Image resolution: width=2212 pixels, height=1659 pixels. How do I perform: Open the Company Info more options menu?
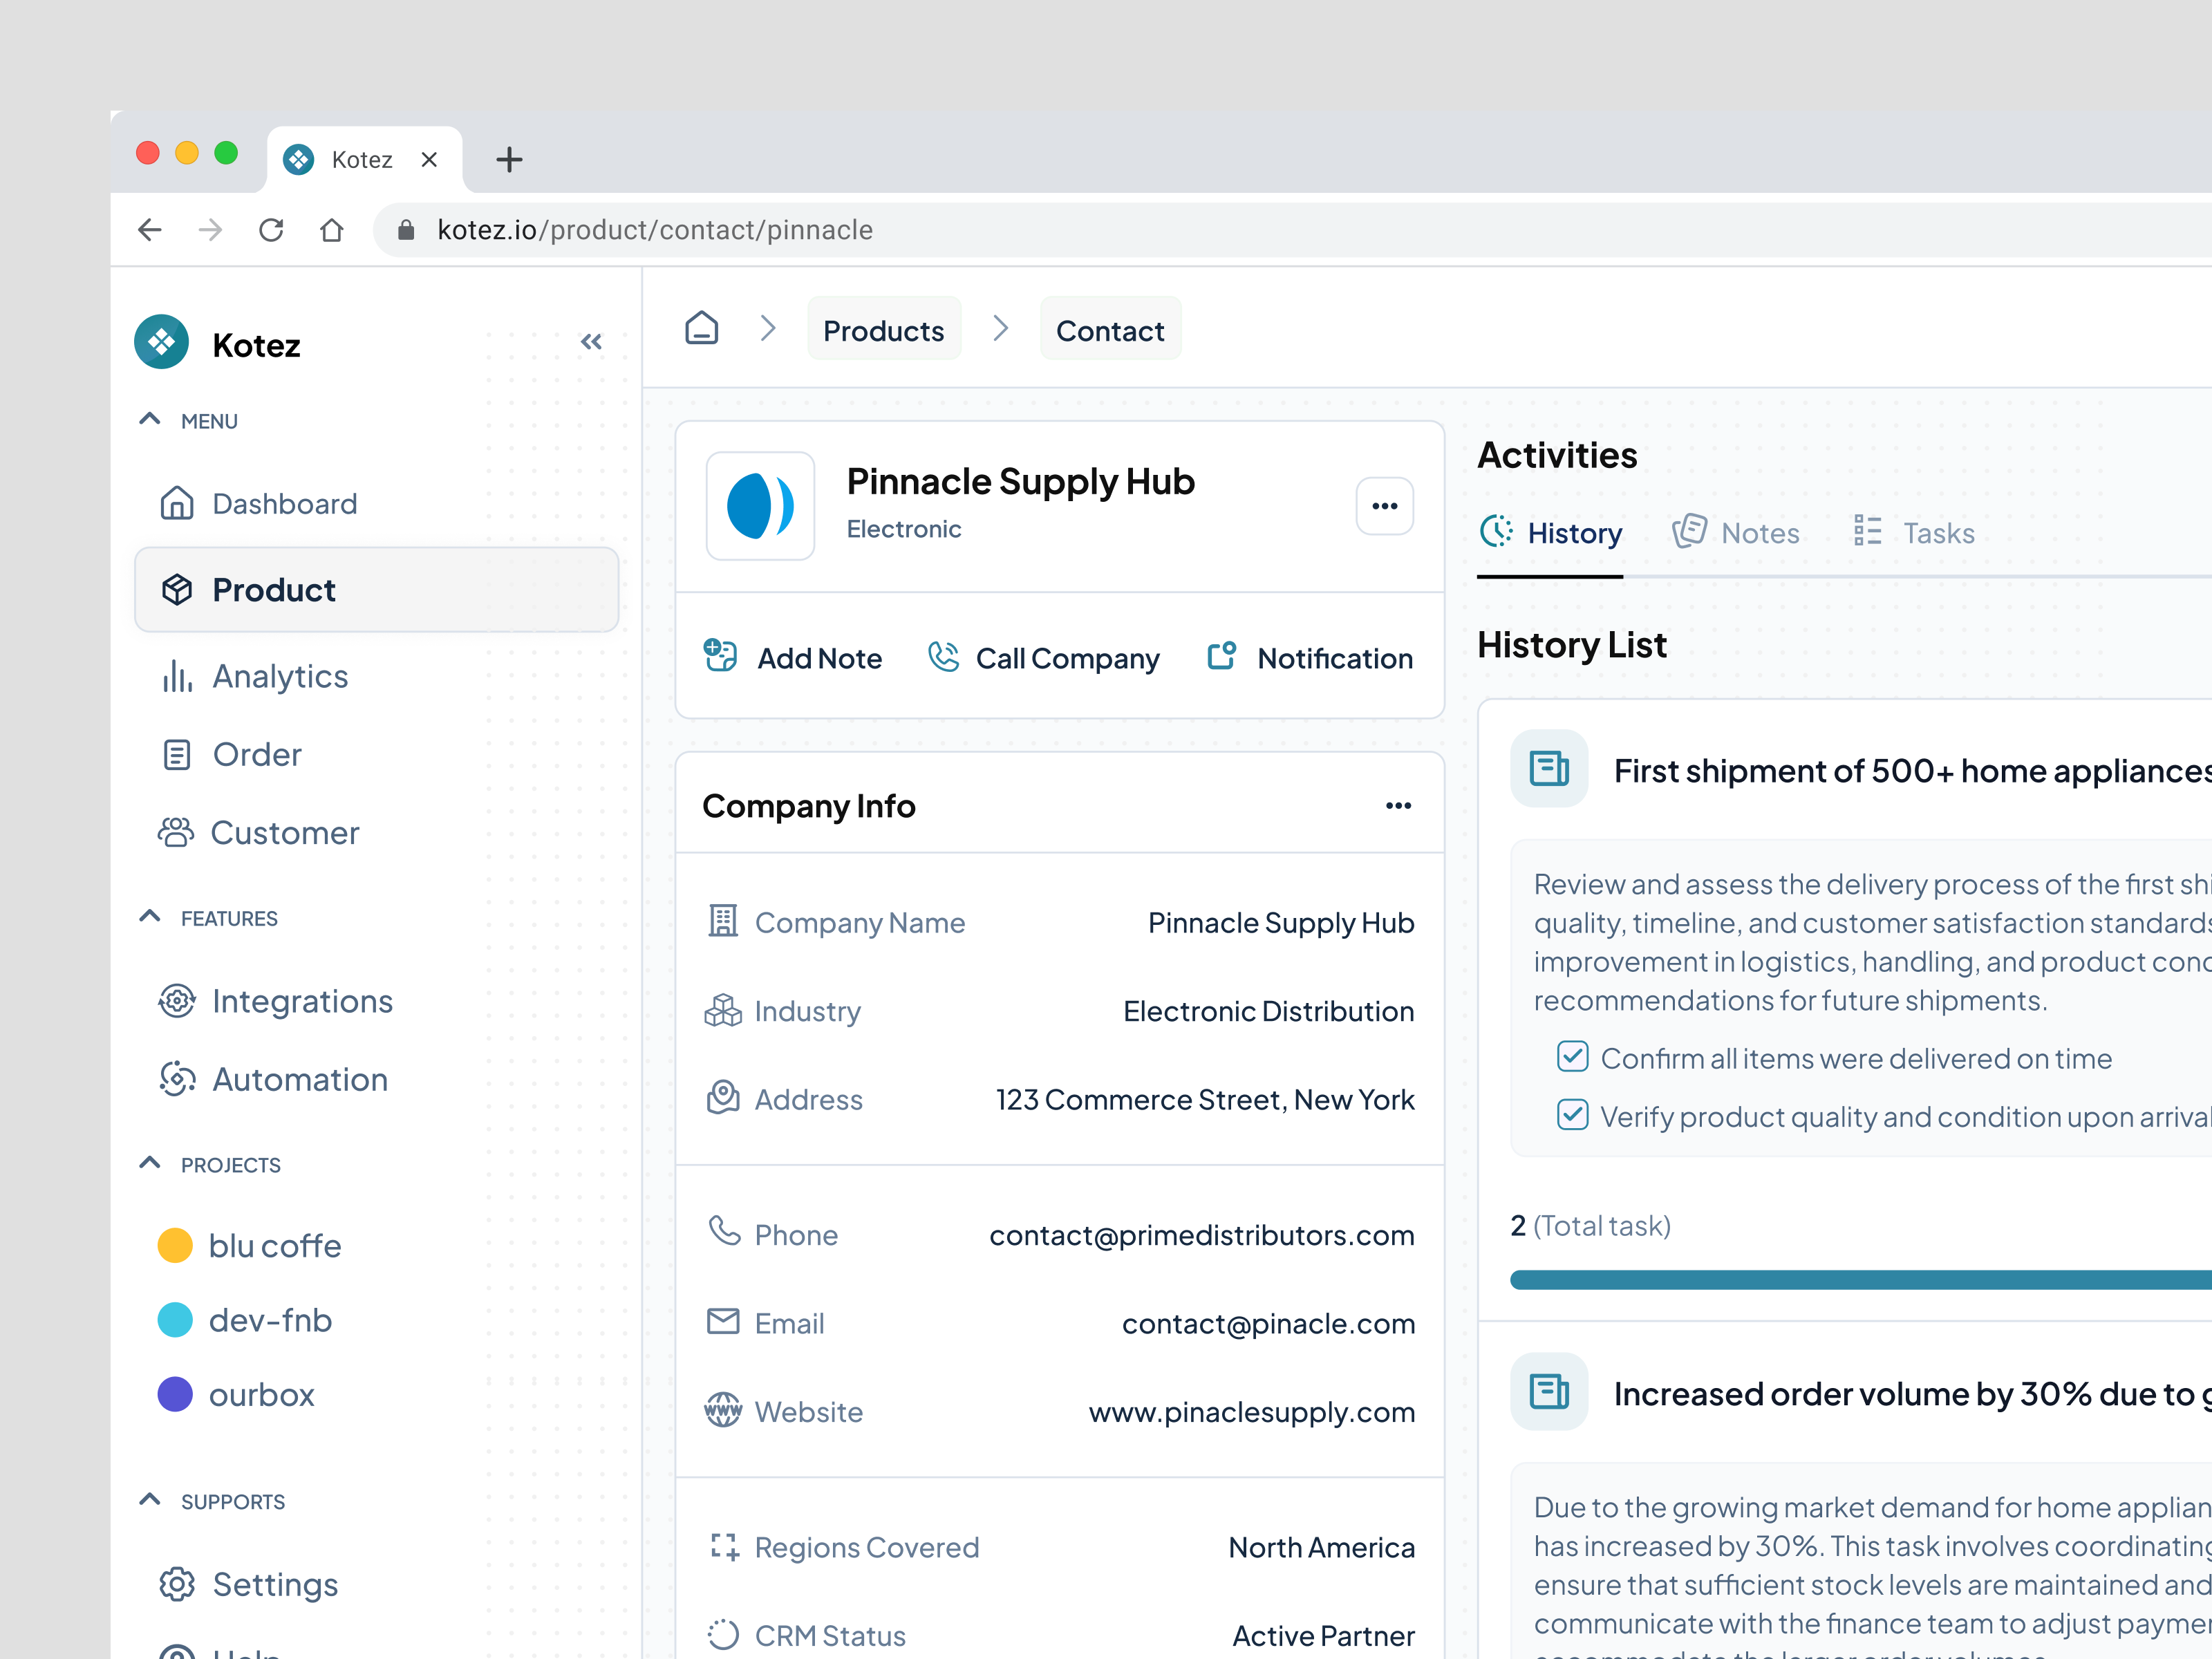[1398, 806]
